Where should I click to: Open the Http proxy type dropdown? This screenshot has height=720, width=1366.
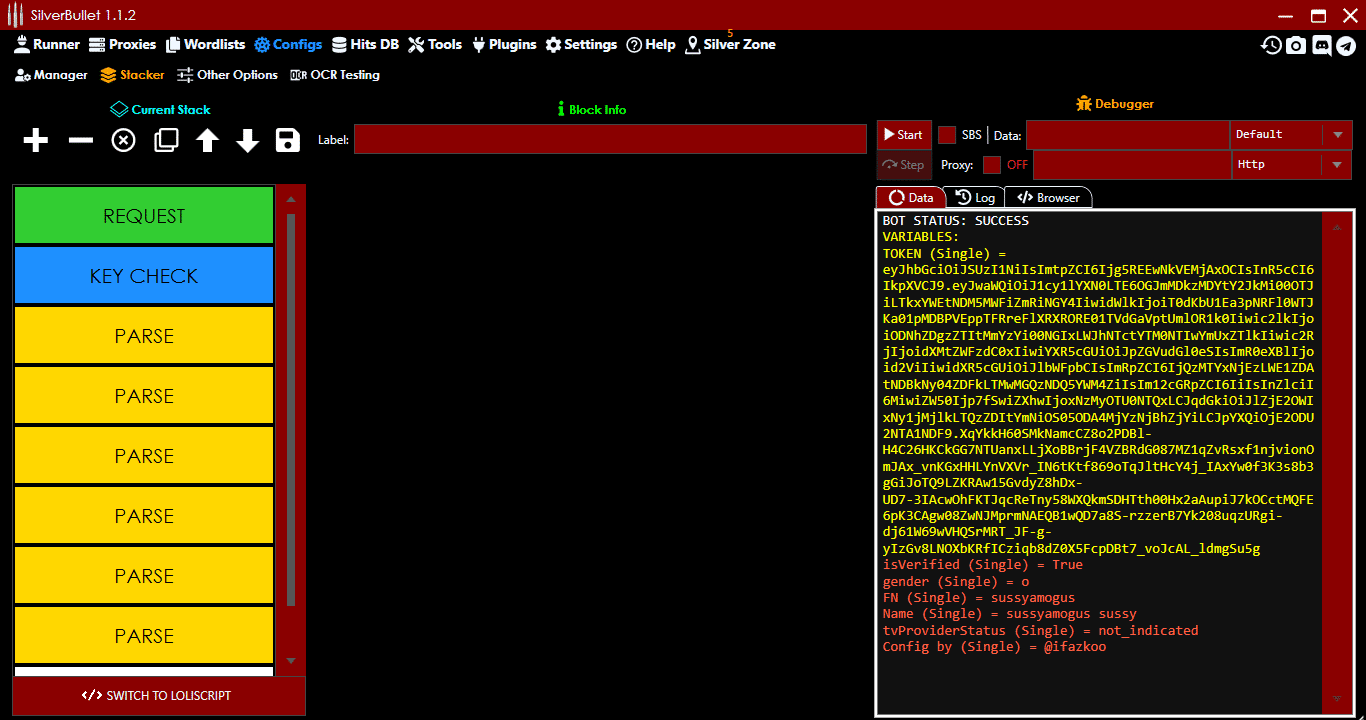pos(1290,165)
